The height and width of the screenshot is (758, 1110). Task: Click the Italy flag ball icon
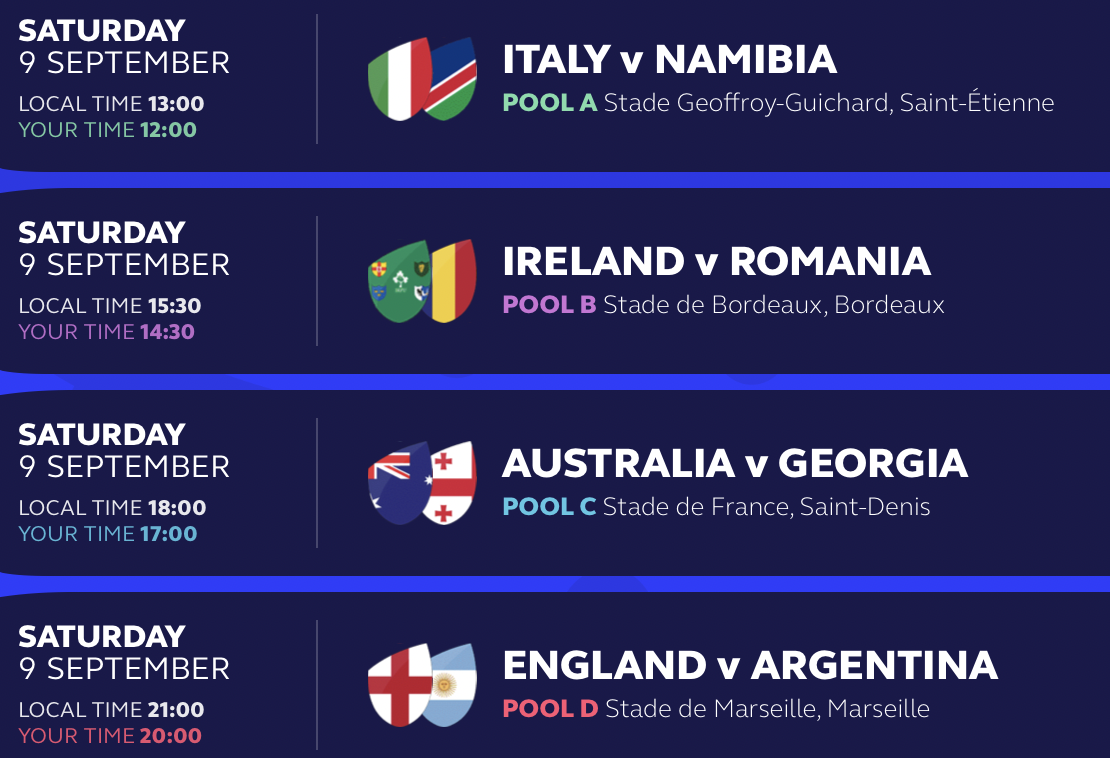tap(399, 79)
